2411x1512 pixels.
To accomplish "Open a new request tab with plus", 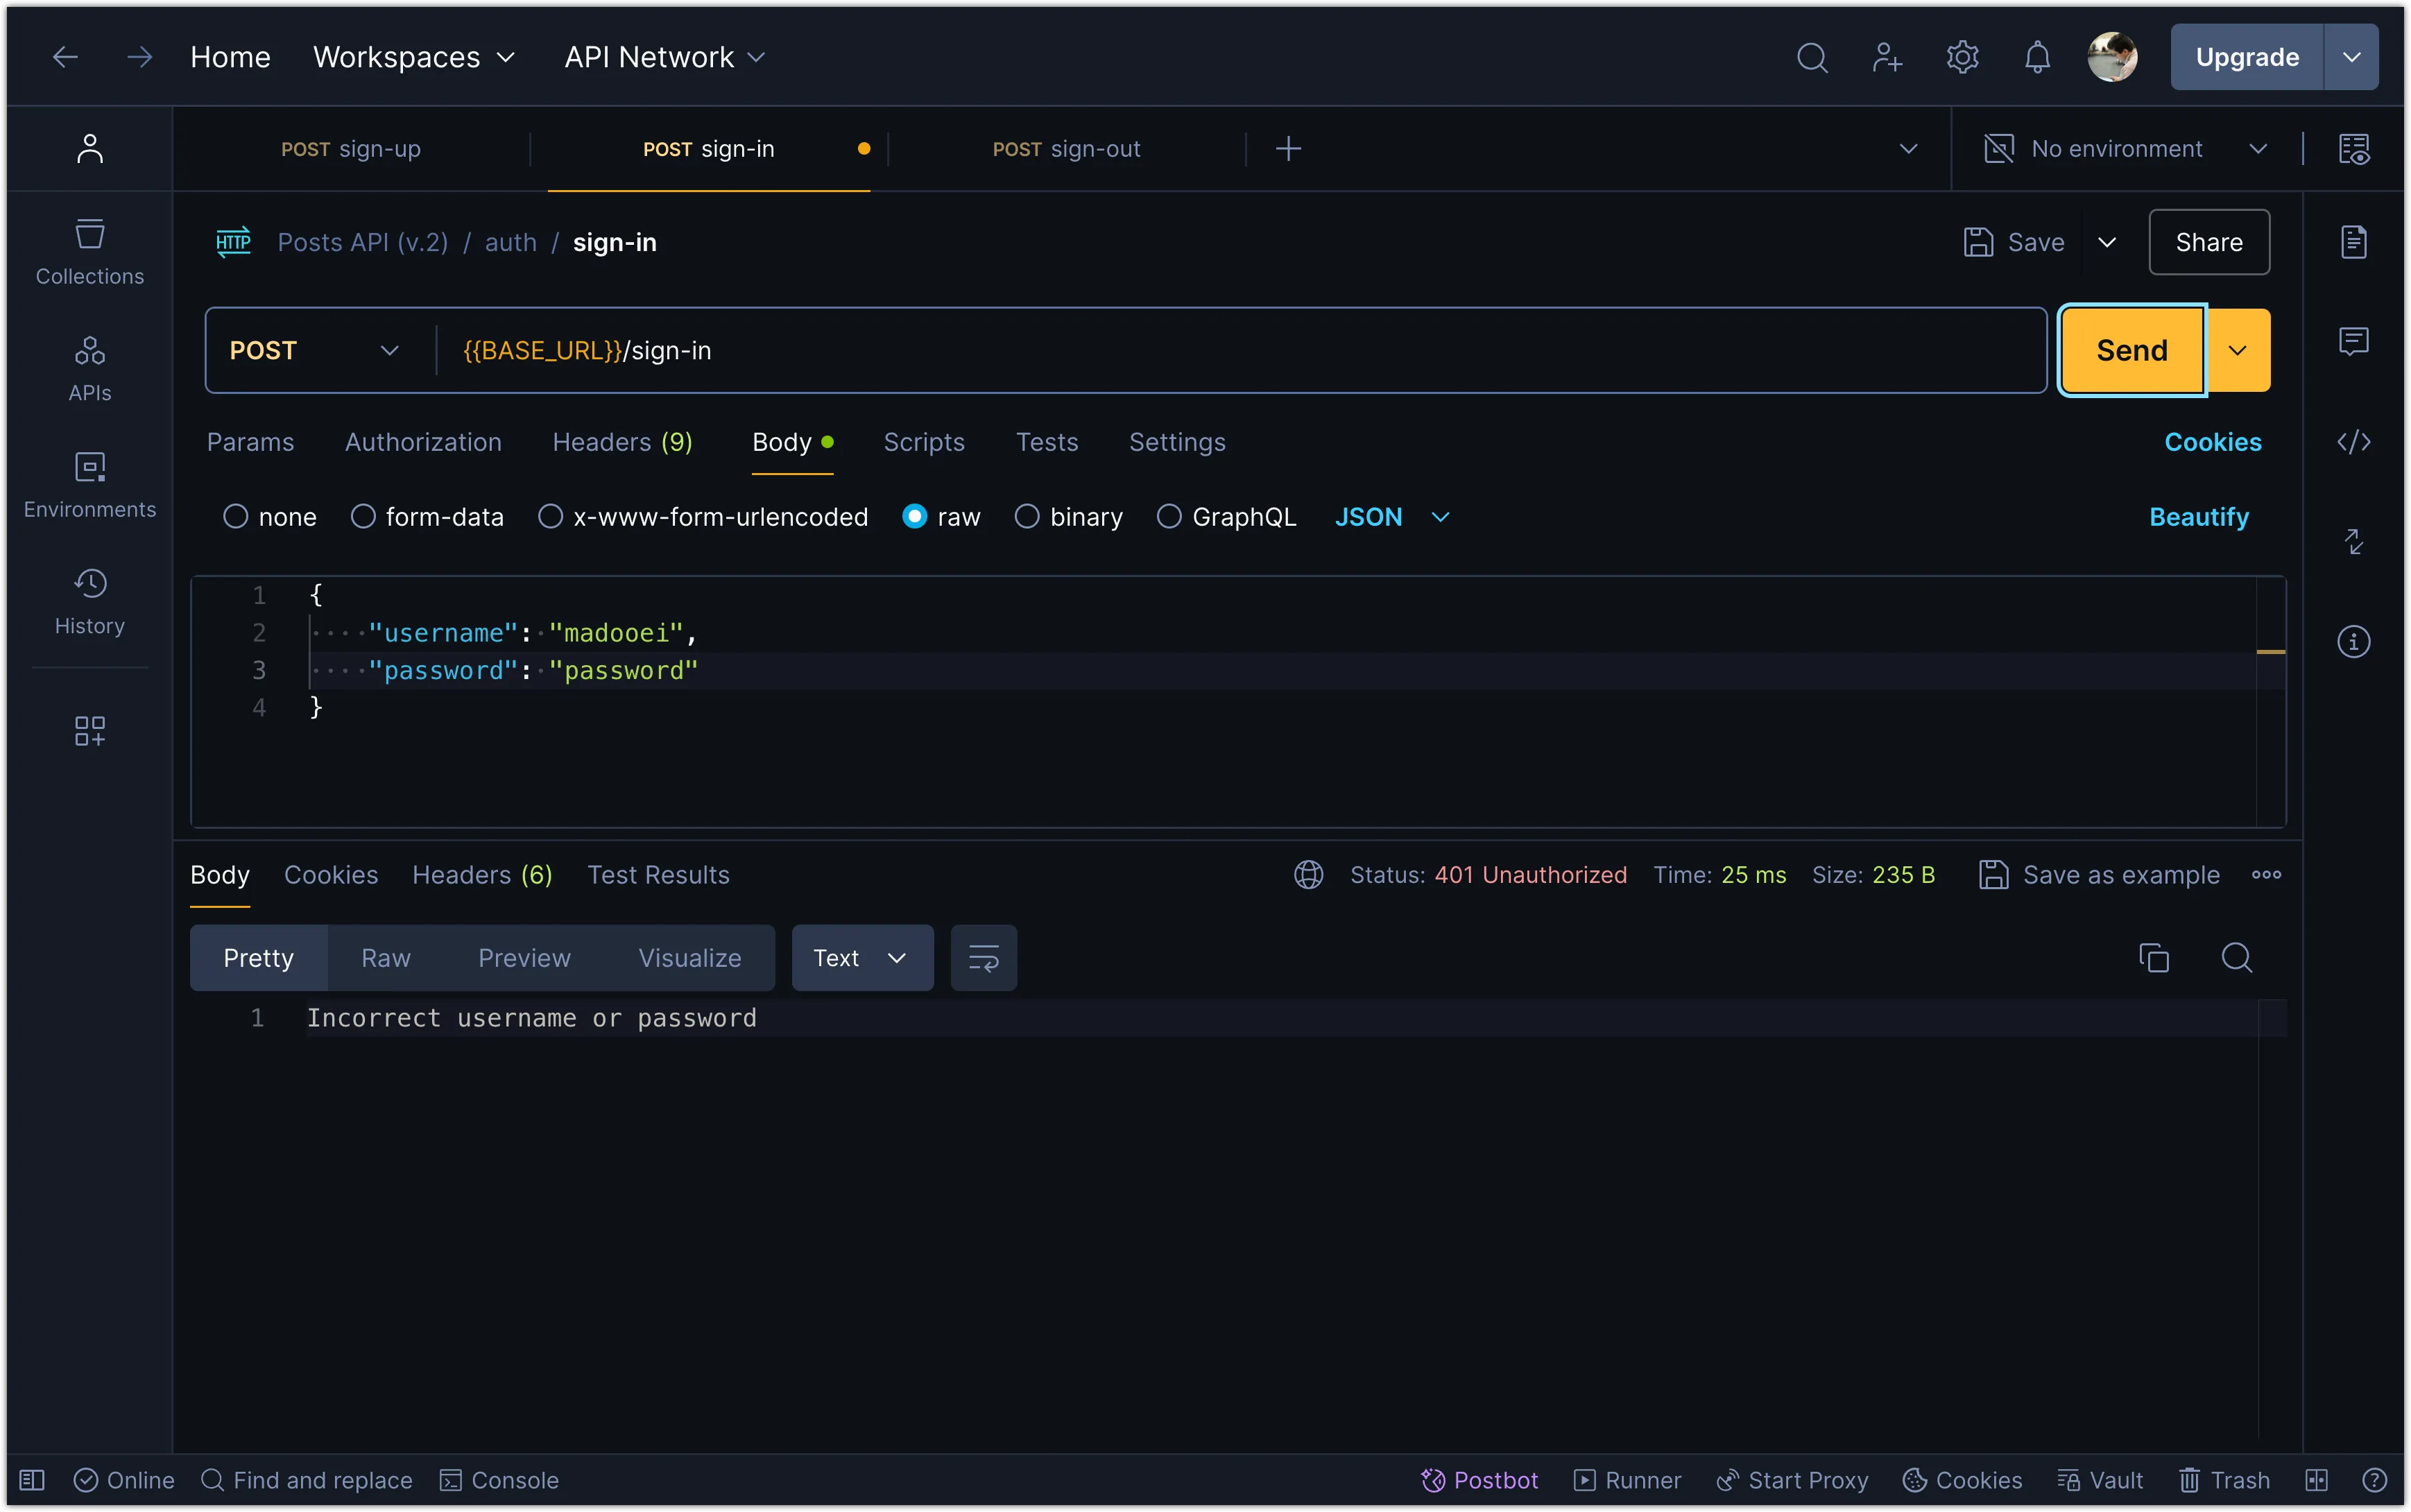I will tap(1288, 149).
